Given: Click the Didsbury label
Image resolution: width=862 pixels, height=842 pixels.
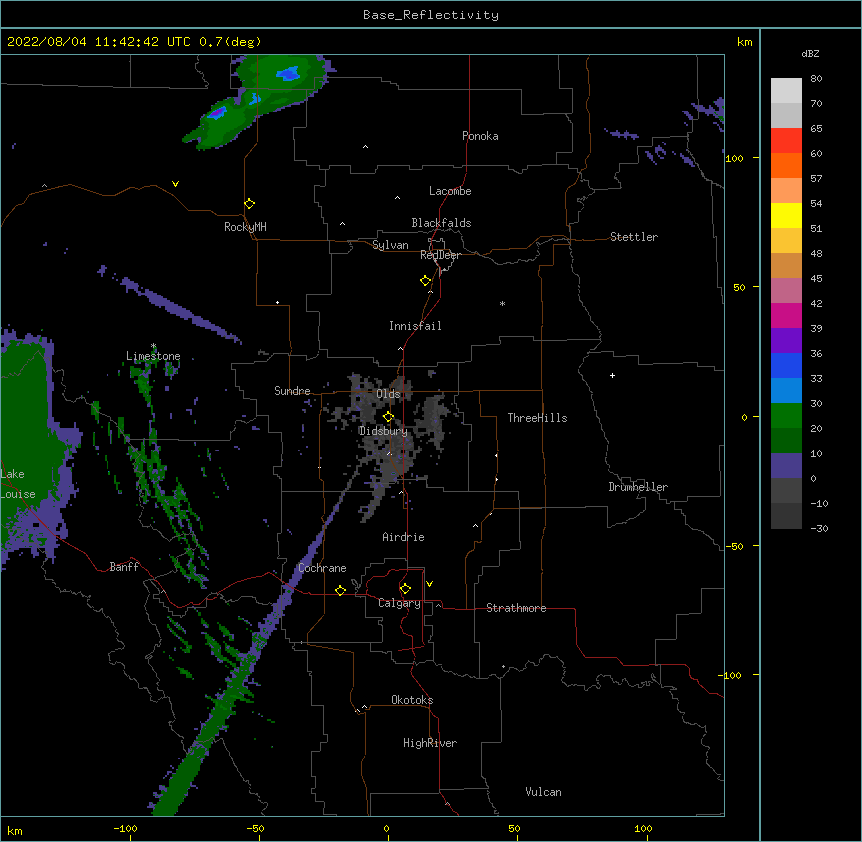Looking at the screenshot, I should (x=383, y=431).
